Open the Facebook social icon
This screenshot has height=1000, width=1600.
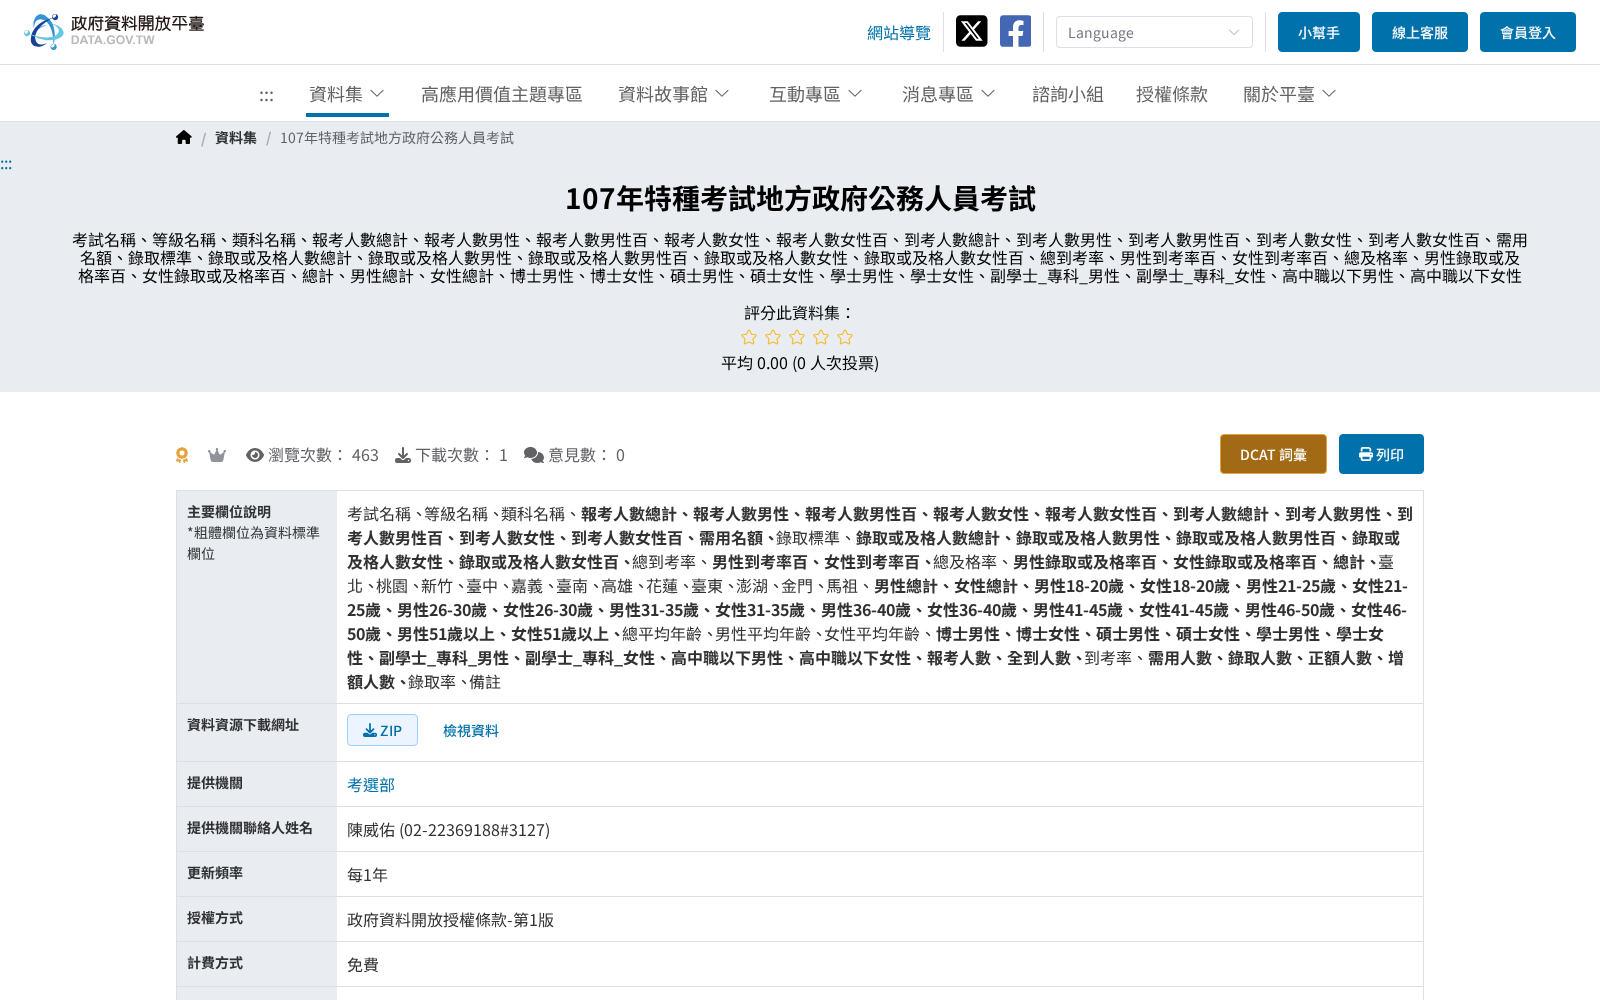pos(1015,31)
